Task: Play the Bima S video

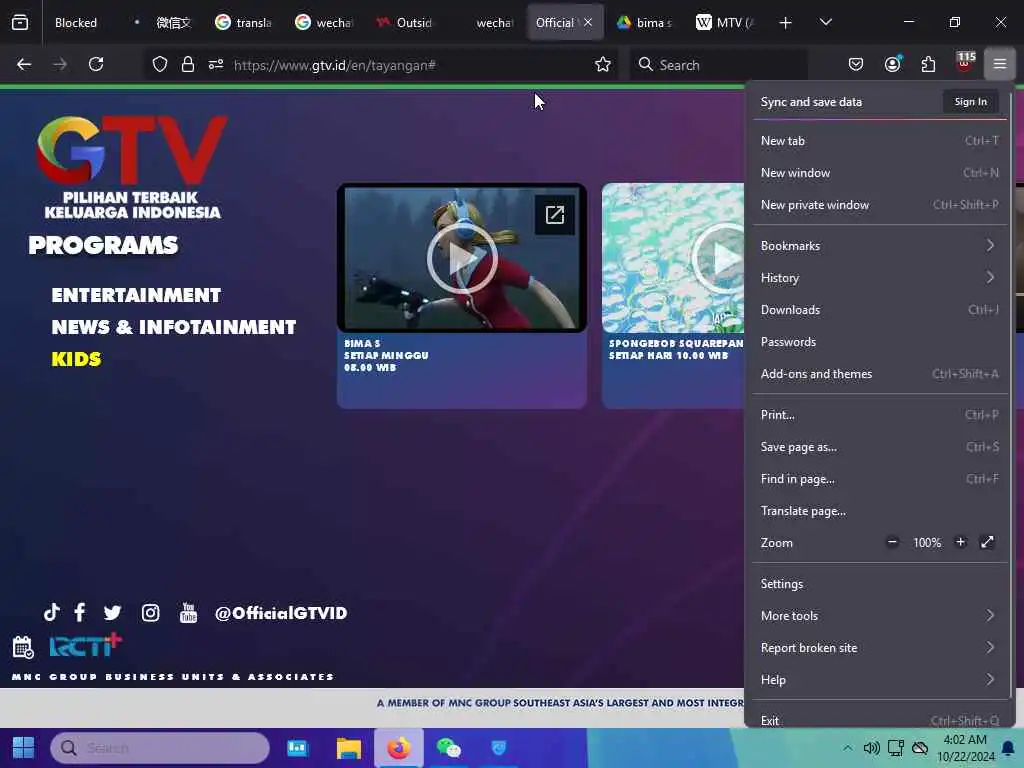Action: tap(462, 259)
